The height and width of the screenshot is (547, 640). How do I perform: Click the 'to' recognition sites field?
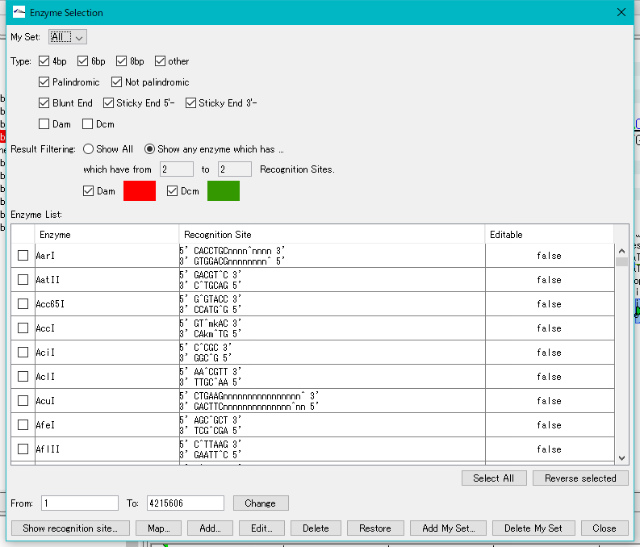coord(235,169)
